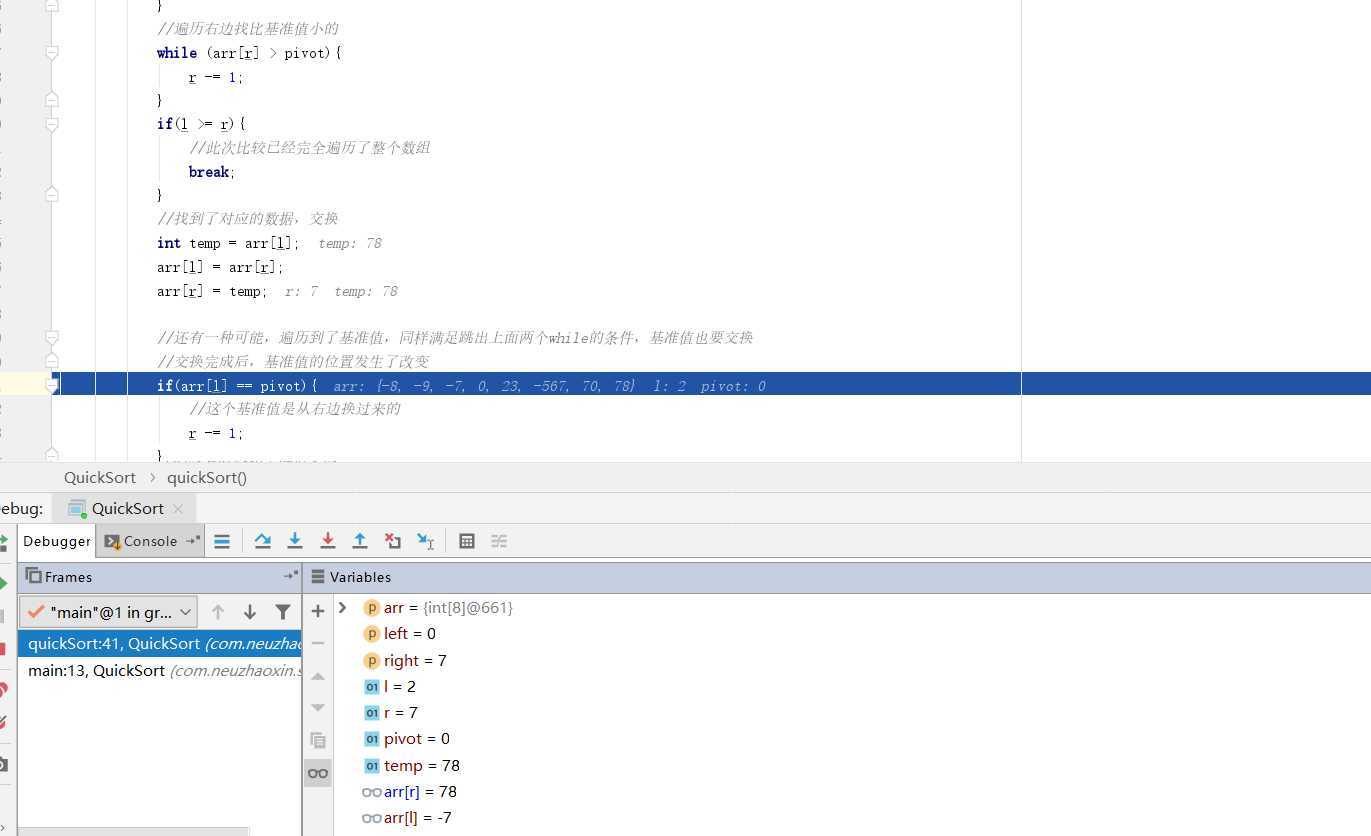The image size is (1371, 836).
Task: Switch to the Debugger tab
Action: click(x=57, y=541)
